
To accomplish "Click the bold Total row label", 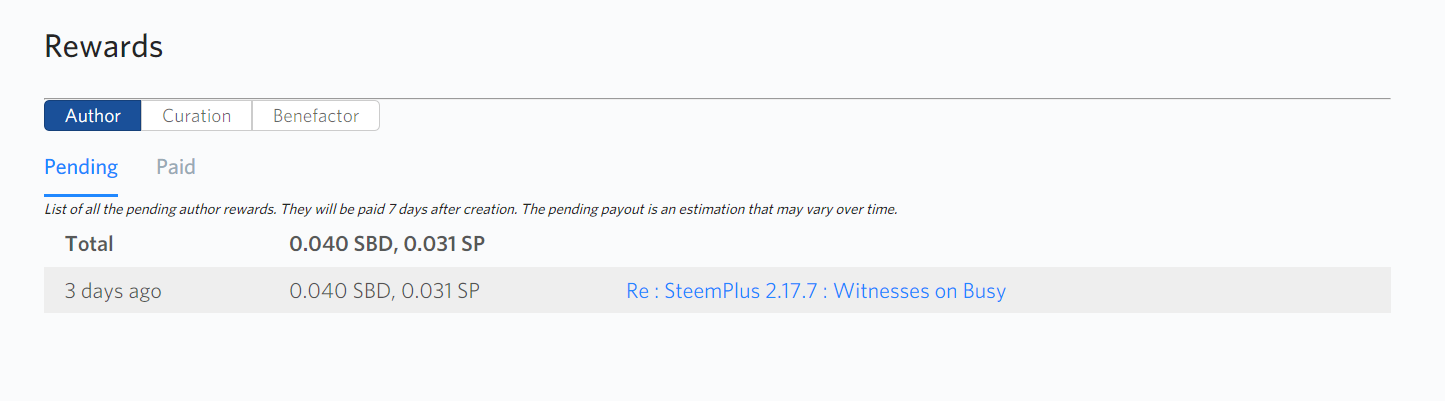I will (x=89, y=244).
